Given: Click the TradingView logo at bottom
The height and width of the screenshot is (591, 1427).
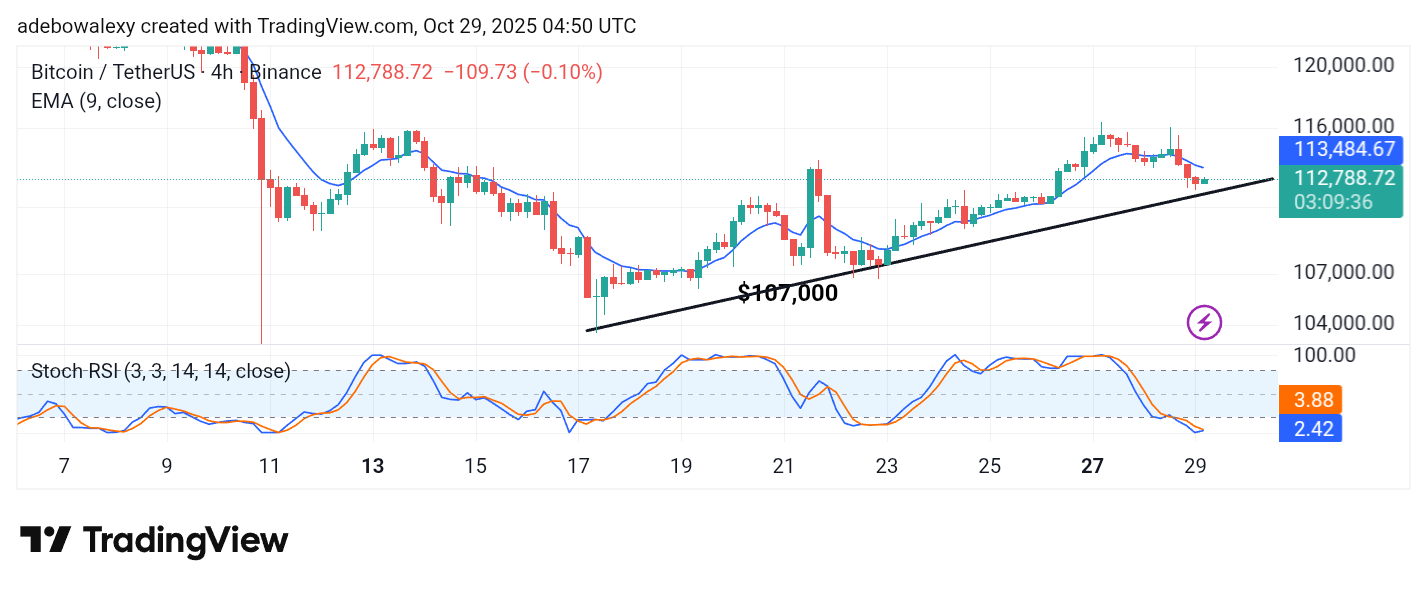Looking at the screenshot, I should (154, 541).
